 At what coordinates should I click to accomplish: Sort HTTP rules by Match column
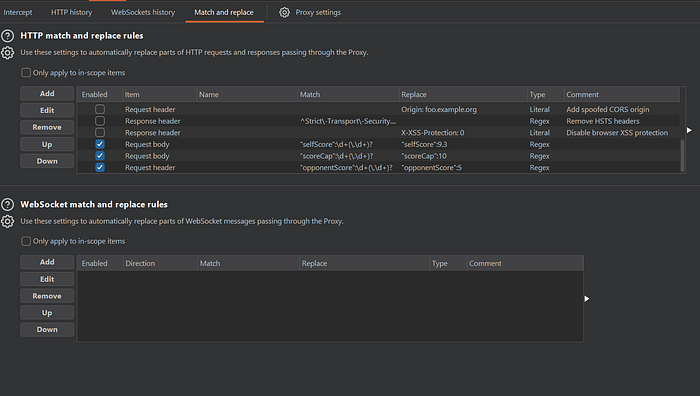[348, 95]
